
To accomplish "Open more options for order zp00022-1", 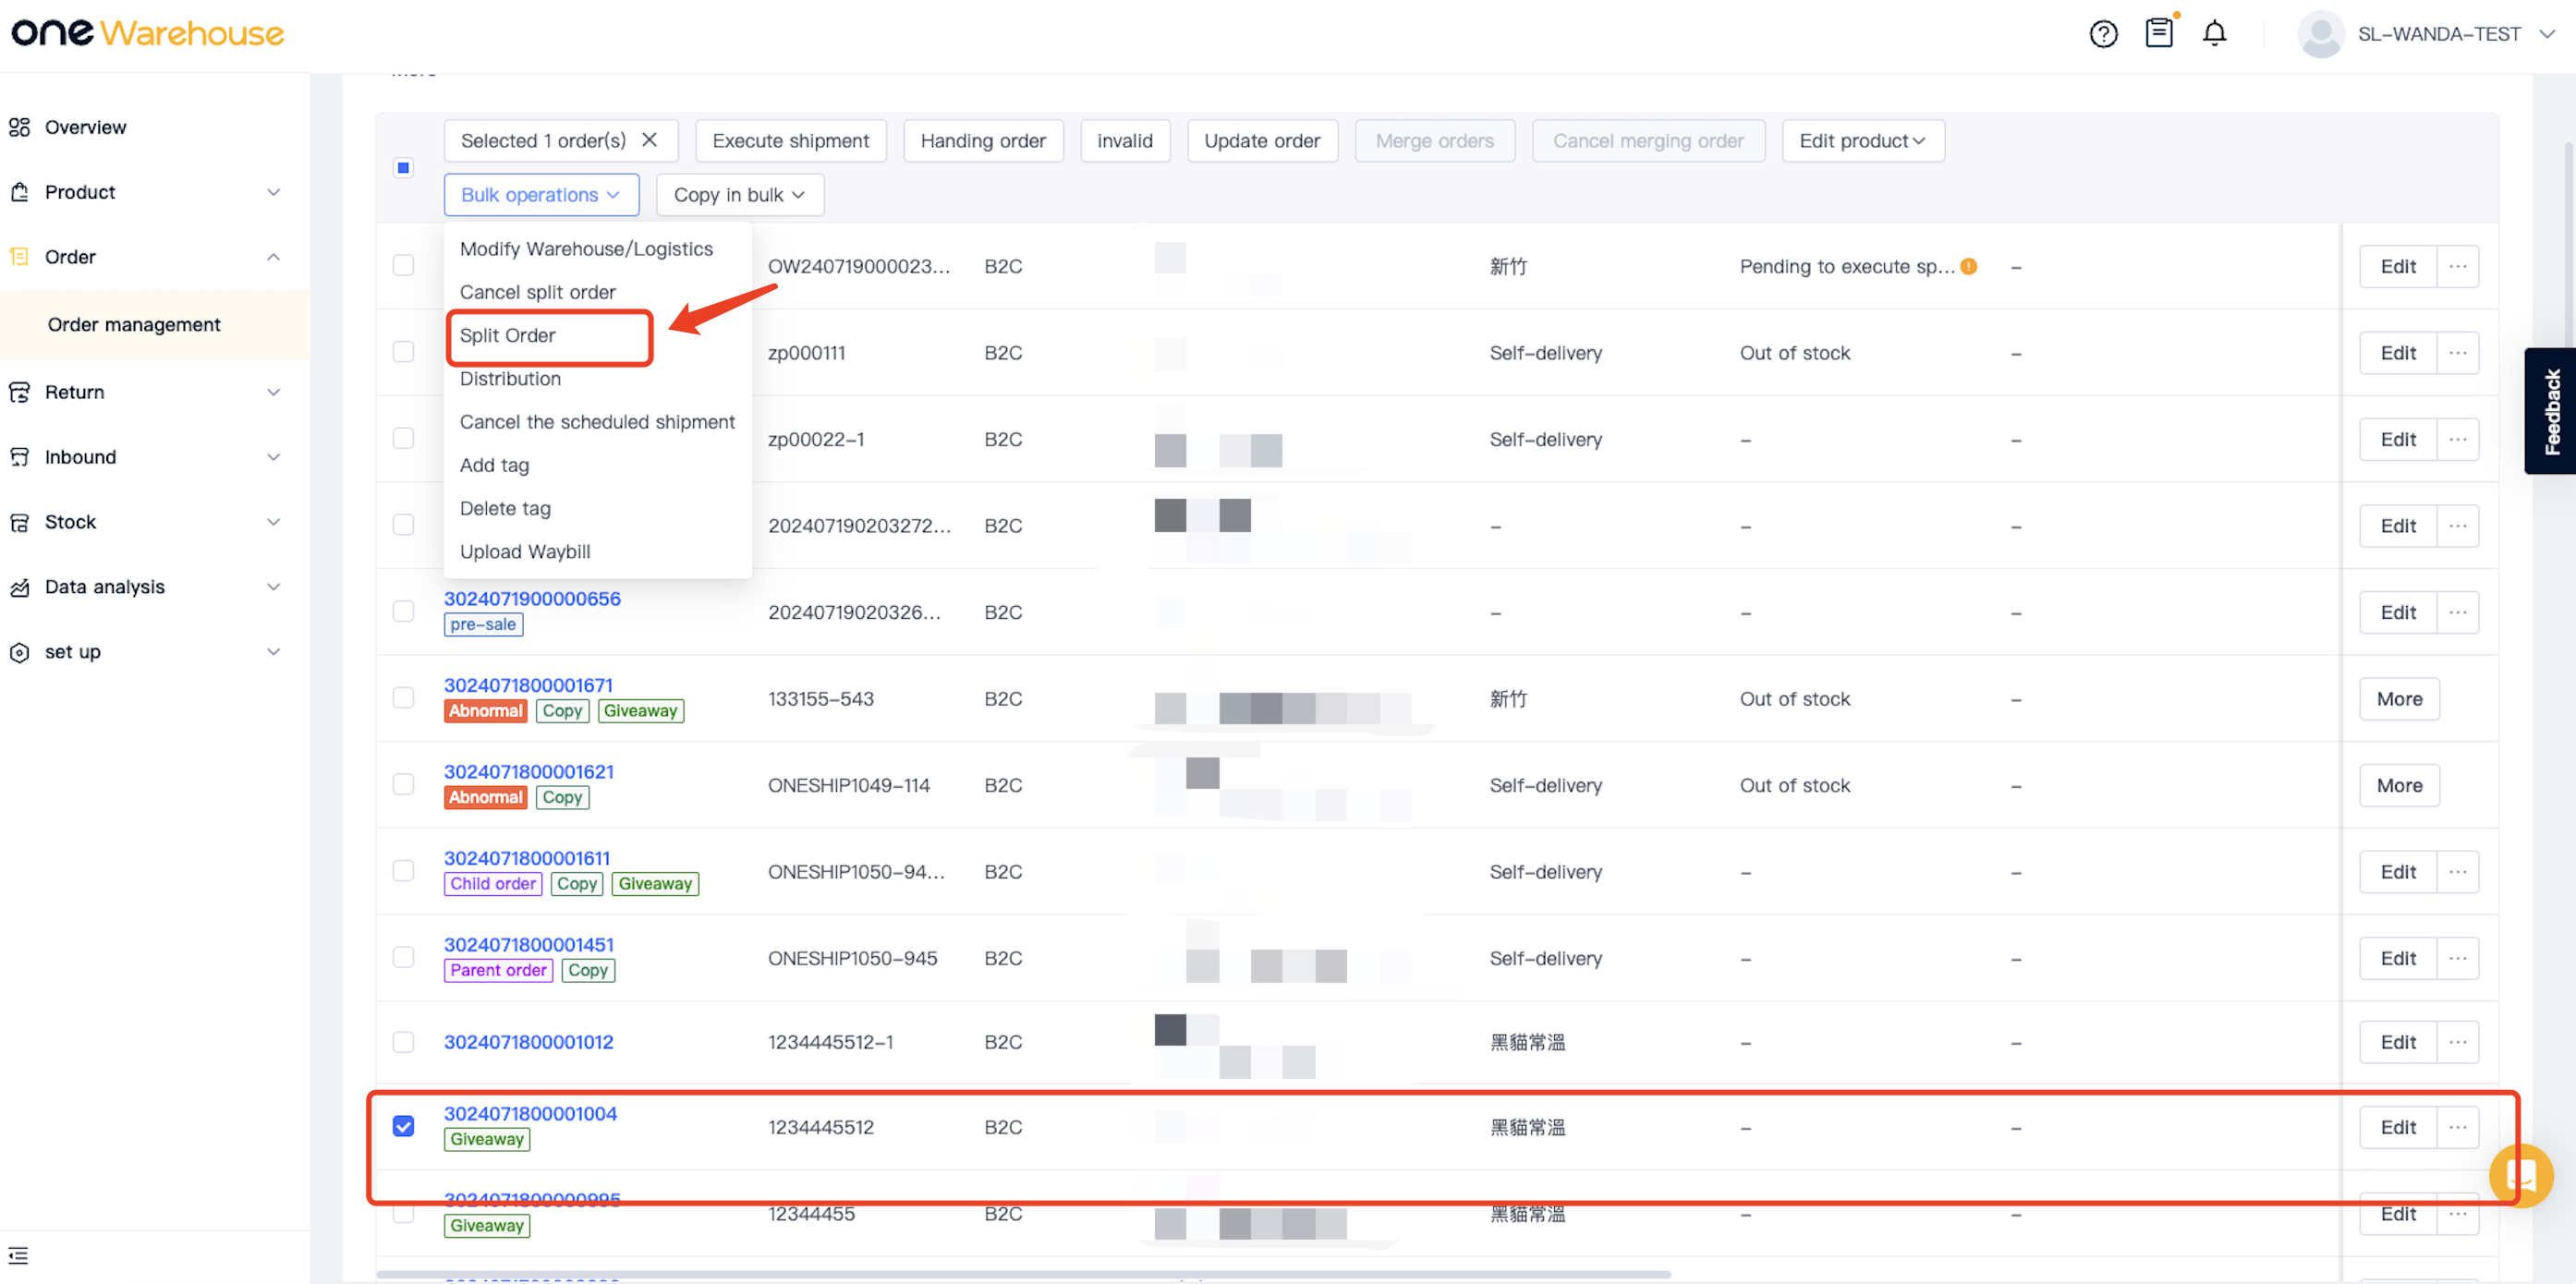I will pyautogui.click(x=2457, y=440).
